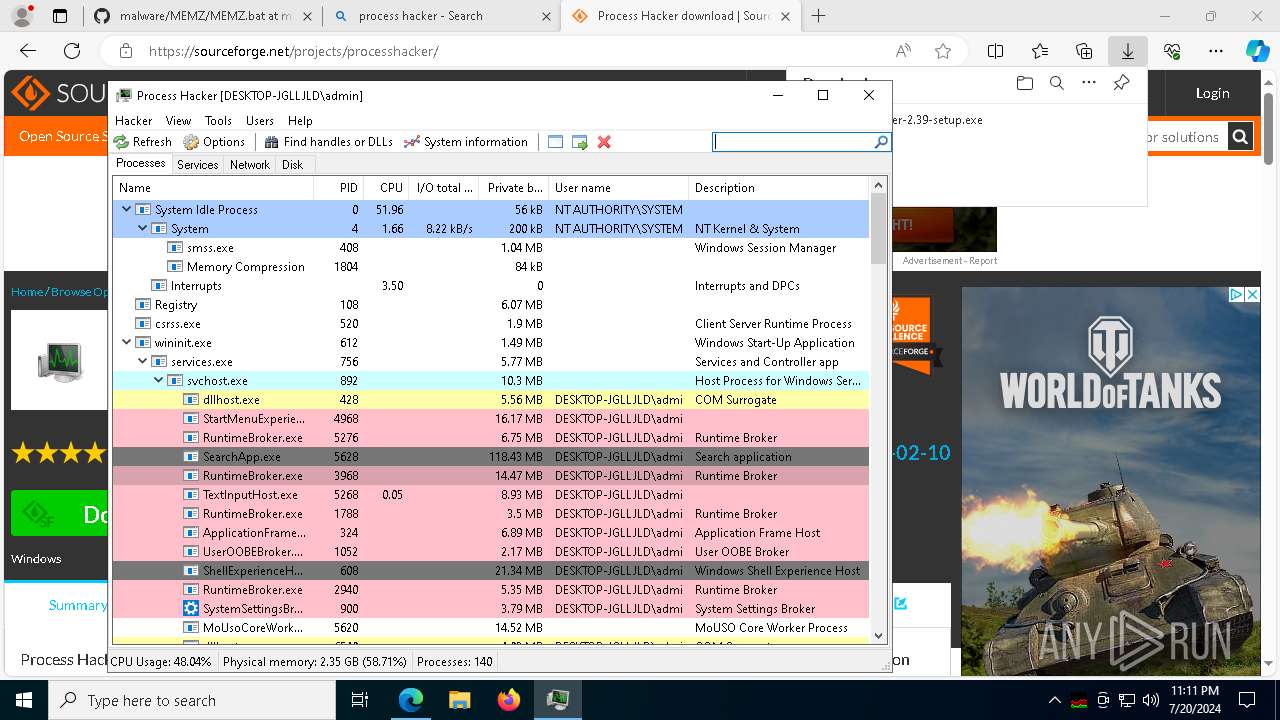Select the Memory Compression process row
This screenshot has width=1280, height=720.
pos(491,266)
